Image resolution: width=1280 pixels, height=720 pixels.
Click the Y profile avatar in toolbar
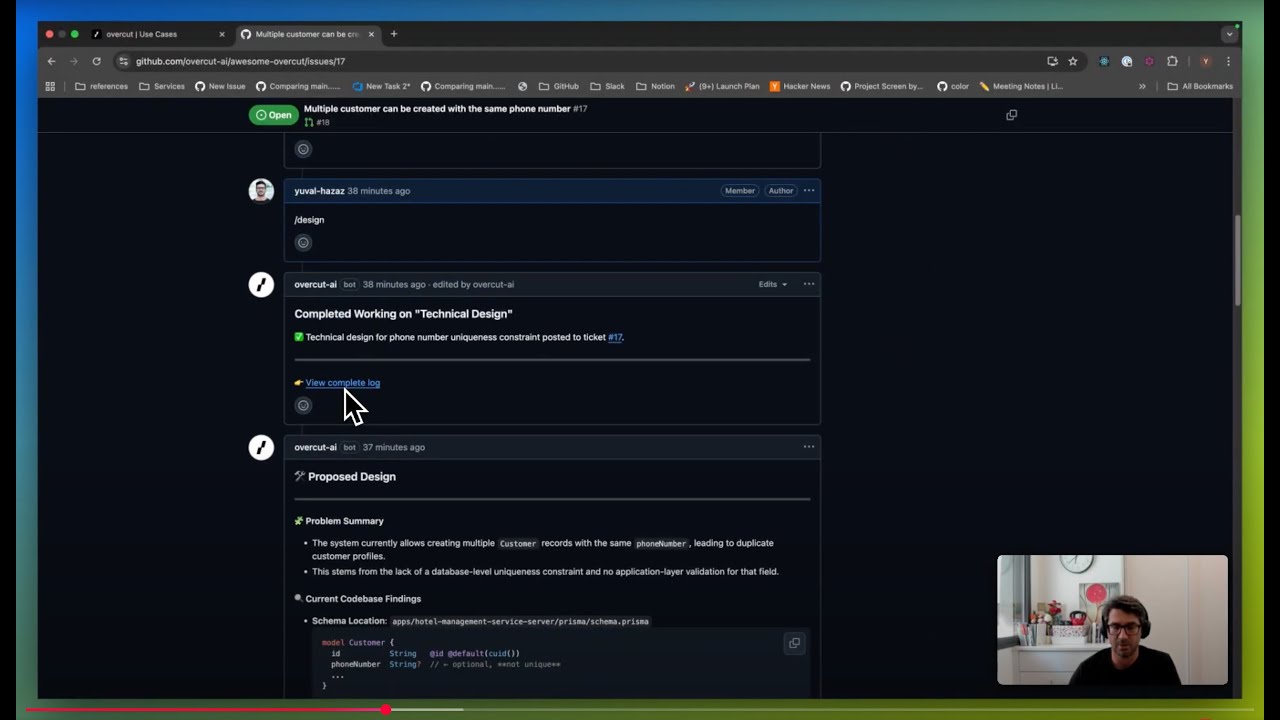pyautogui.click(x=1205, y=61)
